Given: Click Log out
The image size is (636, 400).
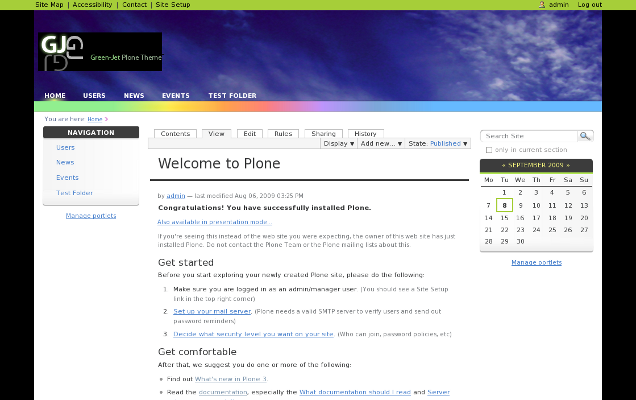Looking at the screenshot, I should point(590,4).
